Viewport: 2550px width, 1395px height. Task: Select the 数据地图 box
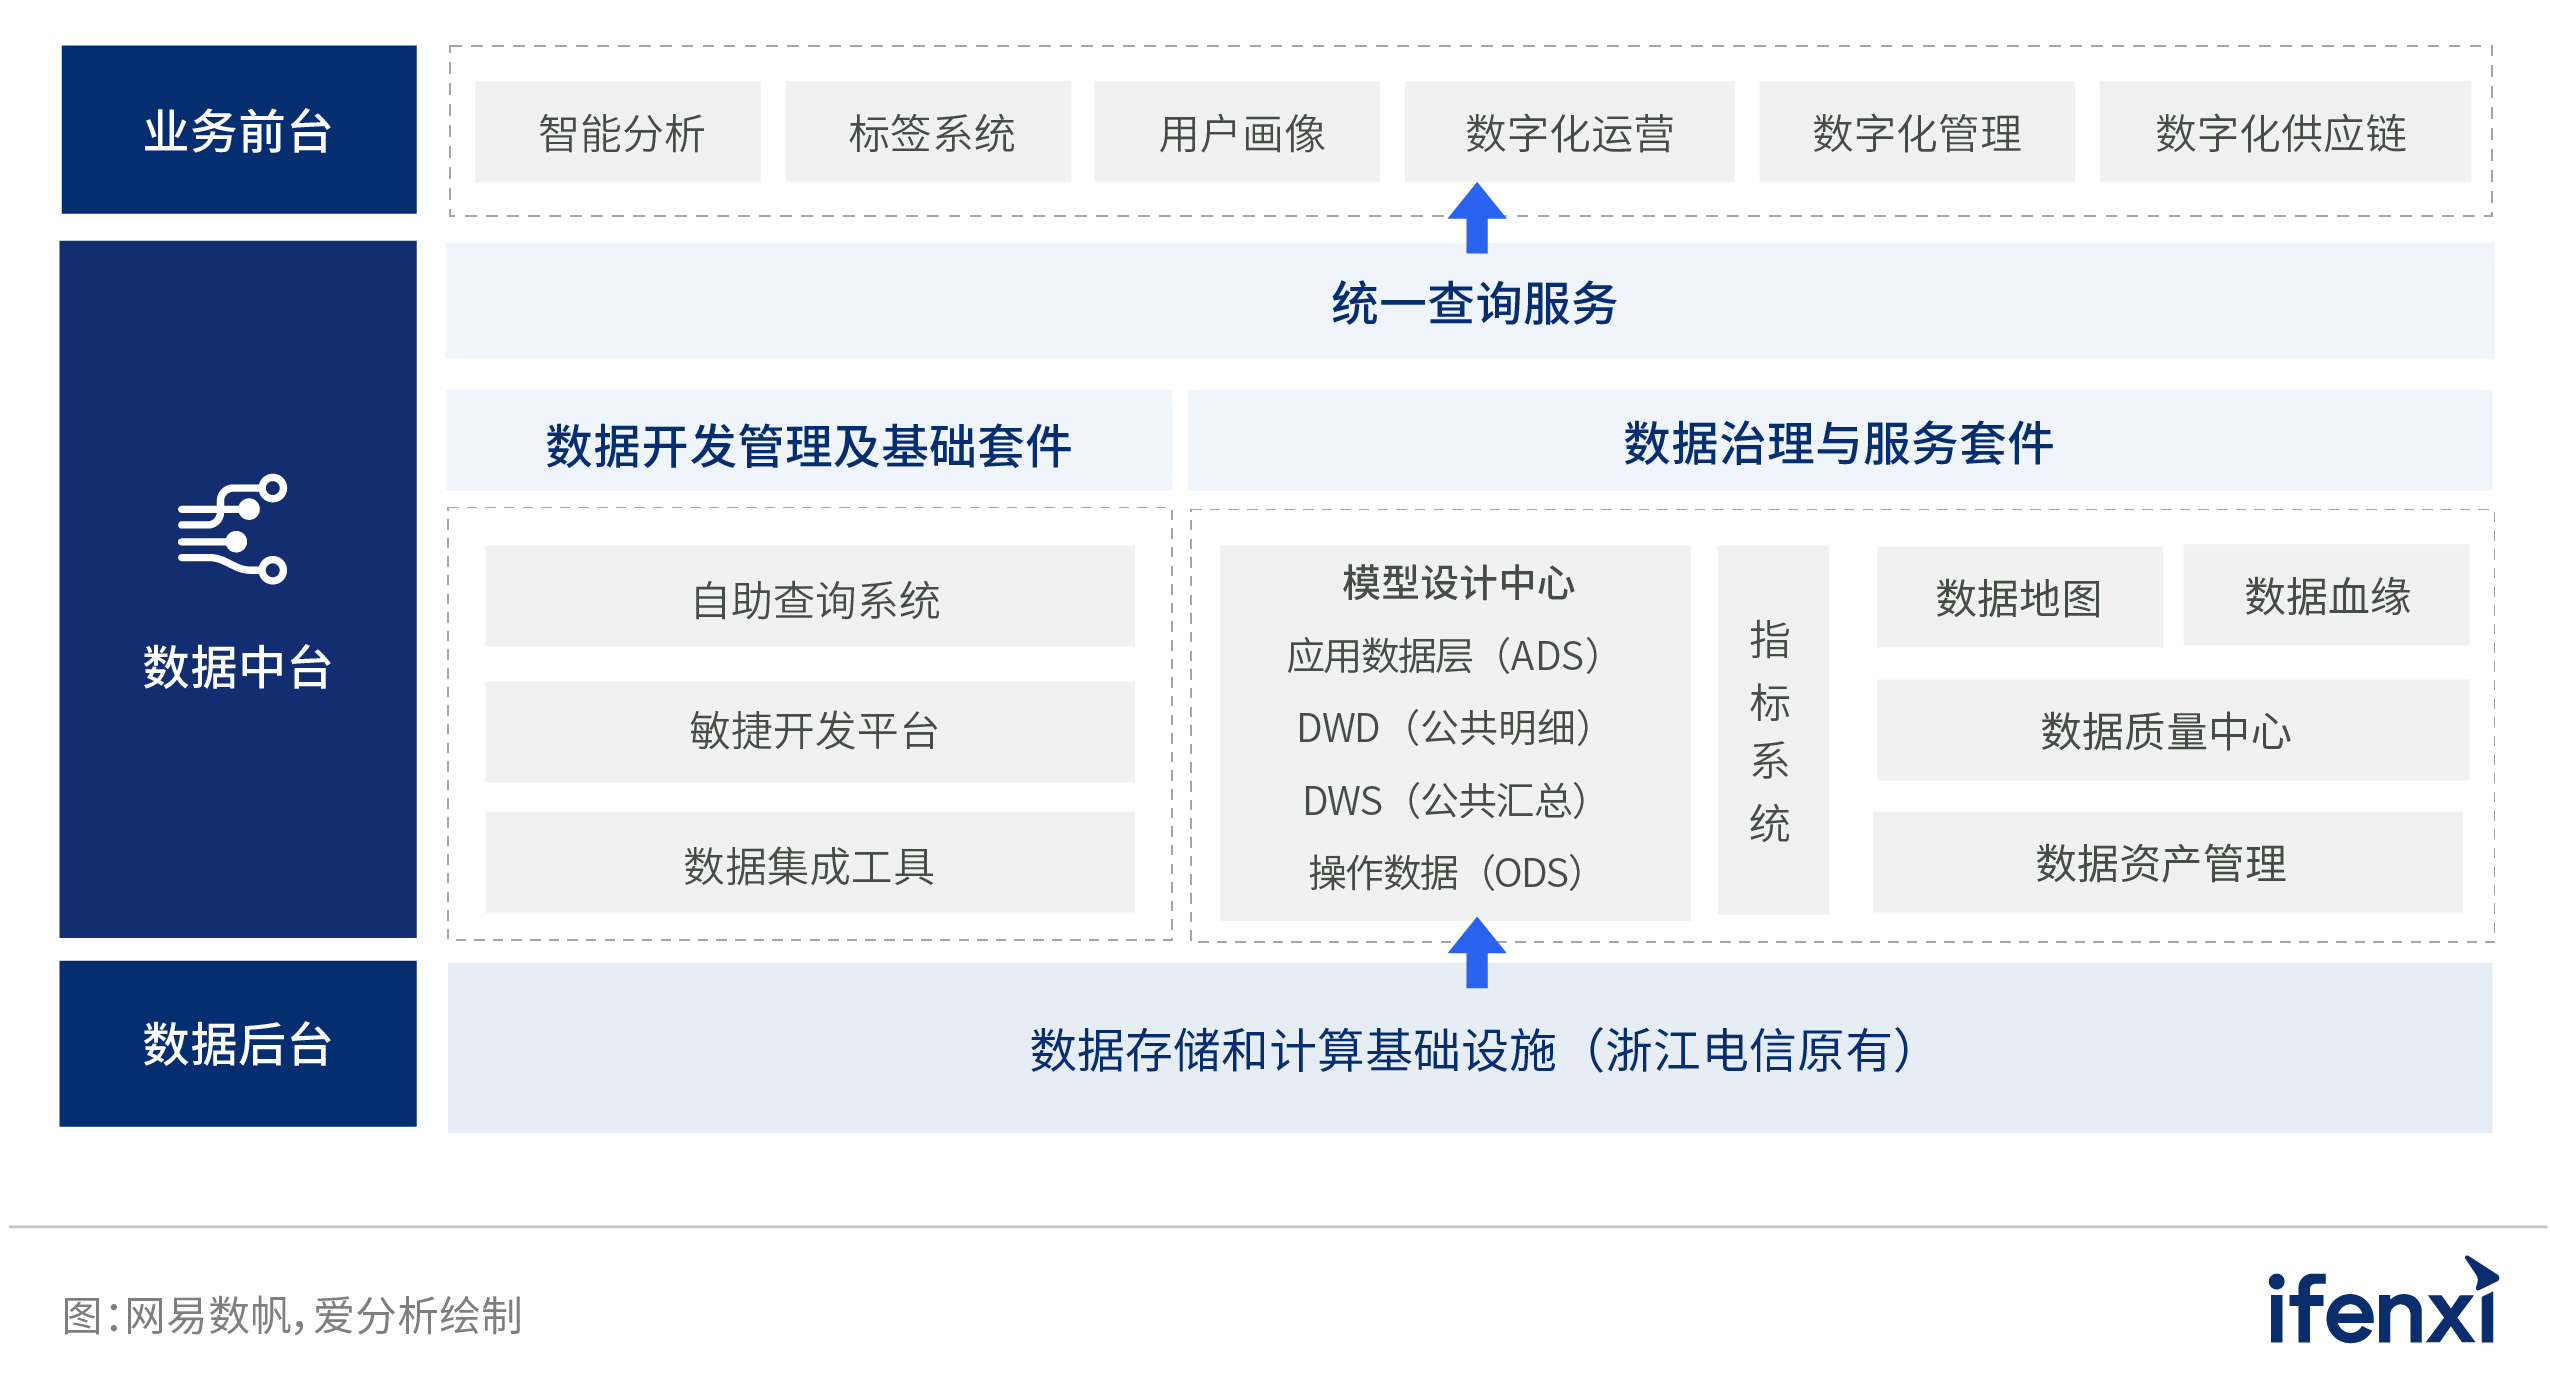point(2019,597)
